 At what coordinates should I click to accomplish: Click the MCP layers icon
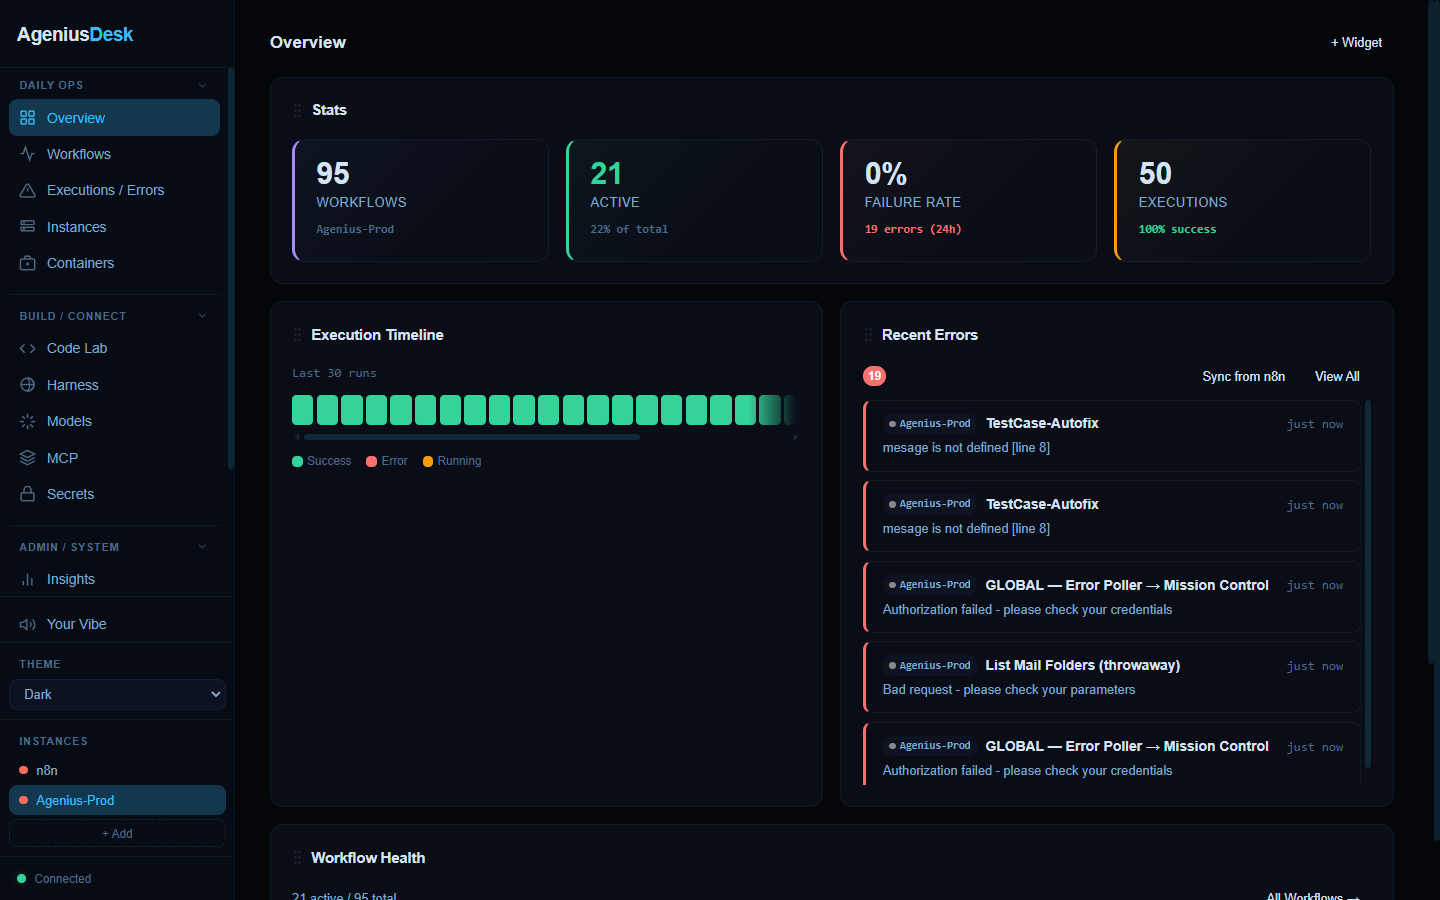coord(27,458)
